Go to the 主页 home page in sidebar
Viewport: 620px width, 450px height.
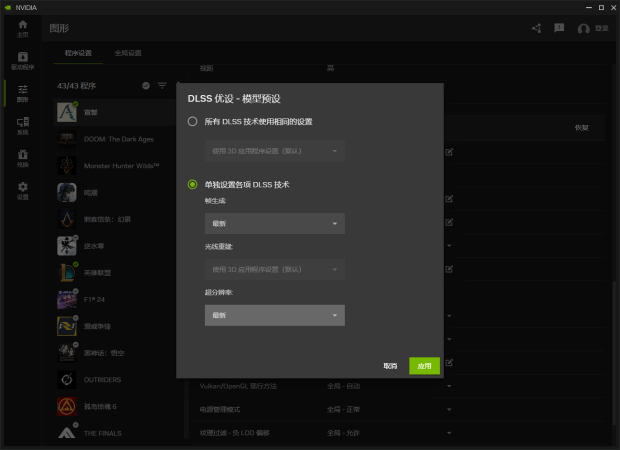tap(23, 28)
